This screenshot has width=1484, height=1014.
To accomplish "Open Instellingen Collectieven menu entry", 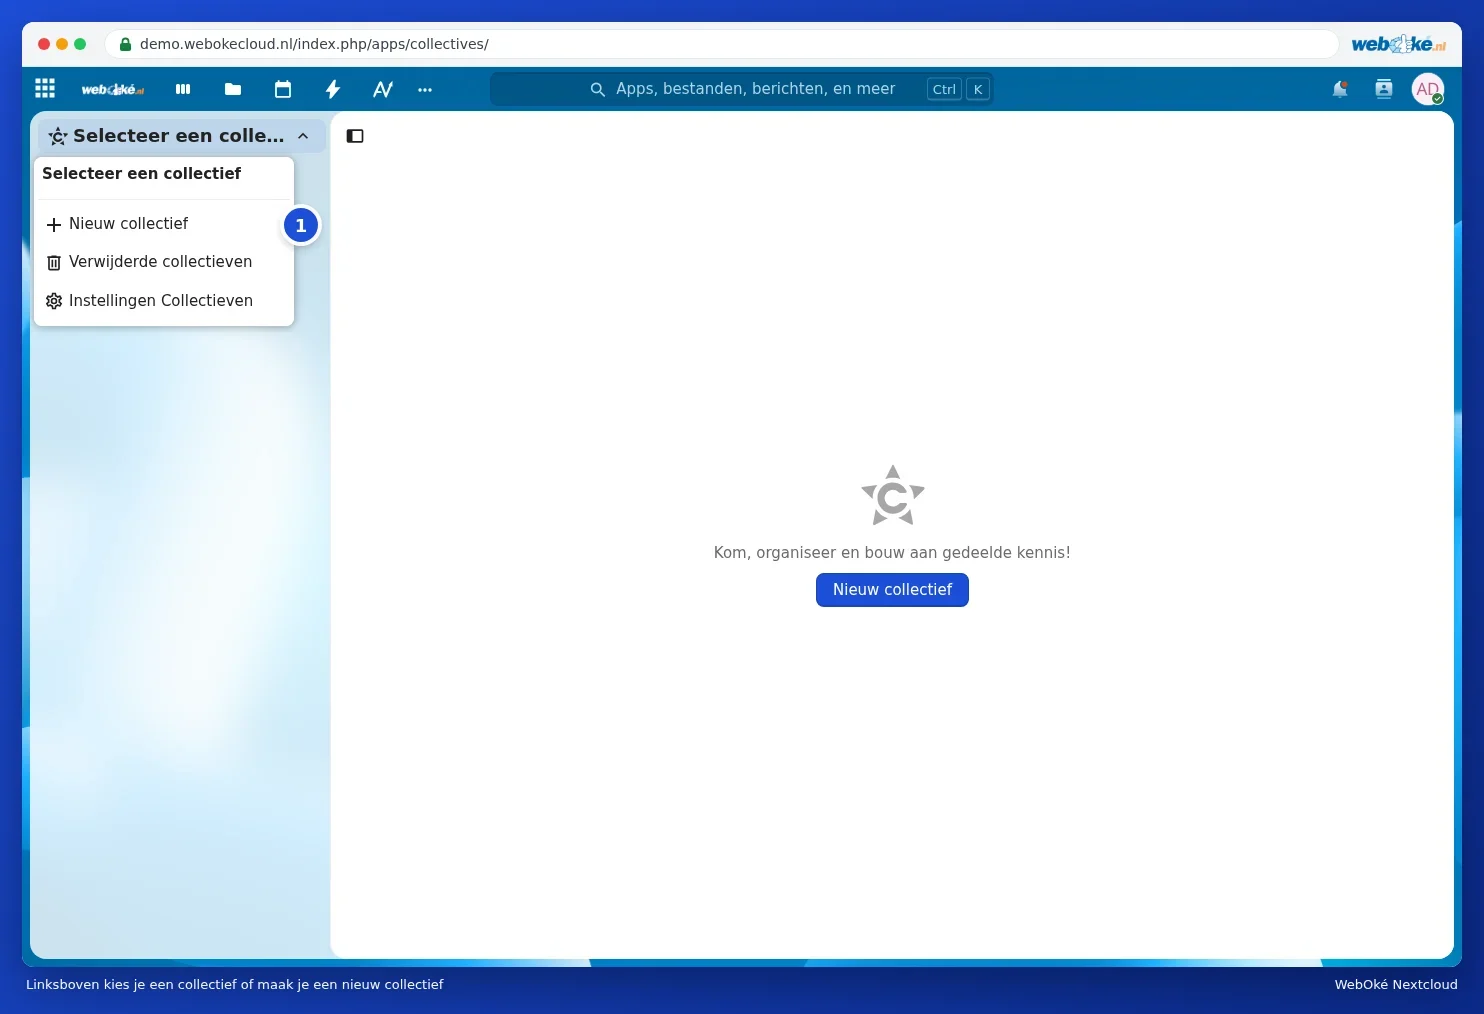I will coord(164,301).
